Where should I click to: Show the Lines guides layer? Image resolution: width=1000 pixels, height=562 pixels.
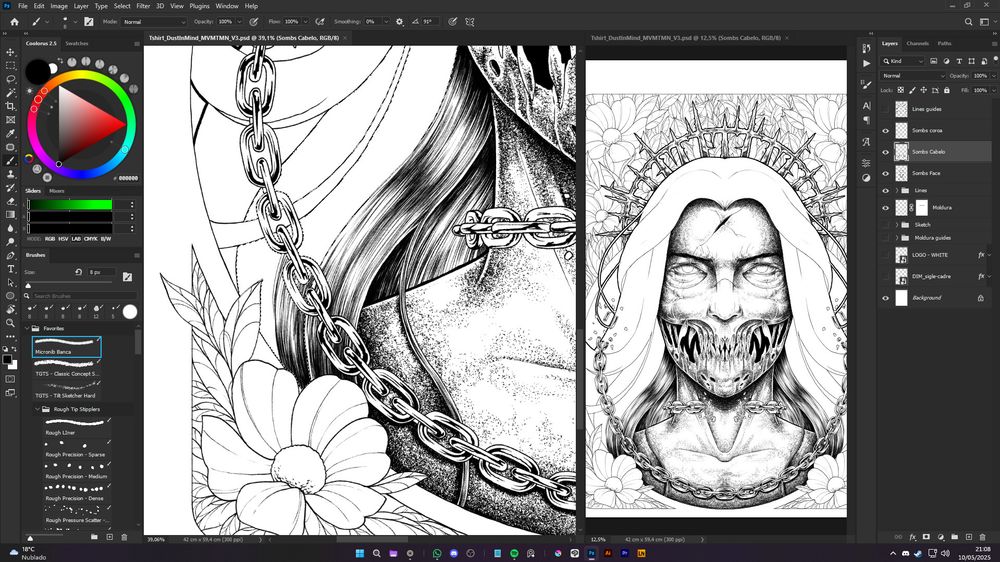(x=885, y=109)
